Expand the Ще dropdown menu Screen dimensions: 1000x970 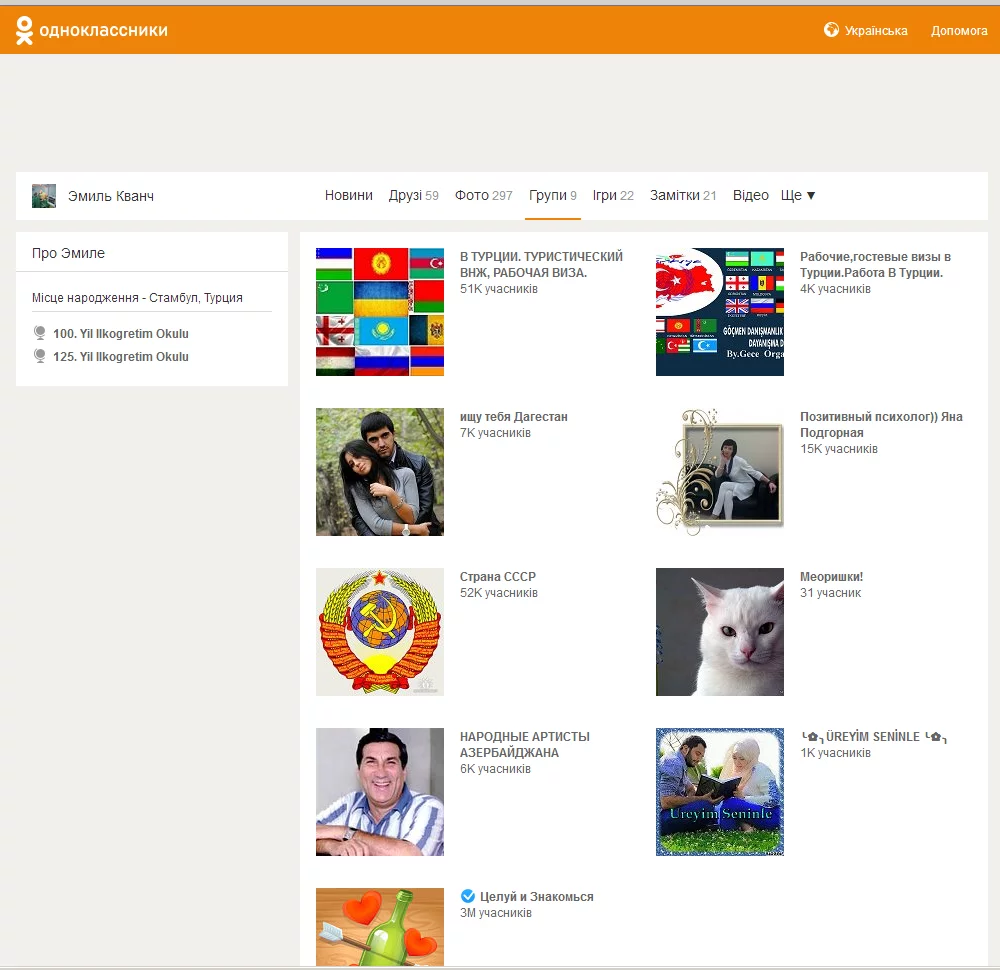pyautogui.click(x=798, y=196)
